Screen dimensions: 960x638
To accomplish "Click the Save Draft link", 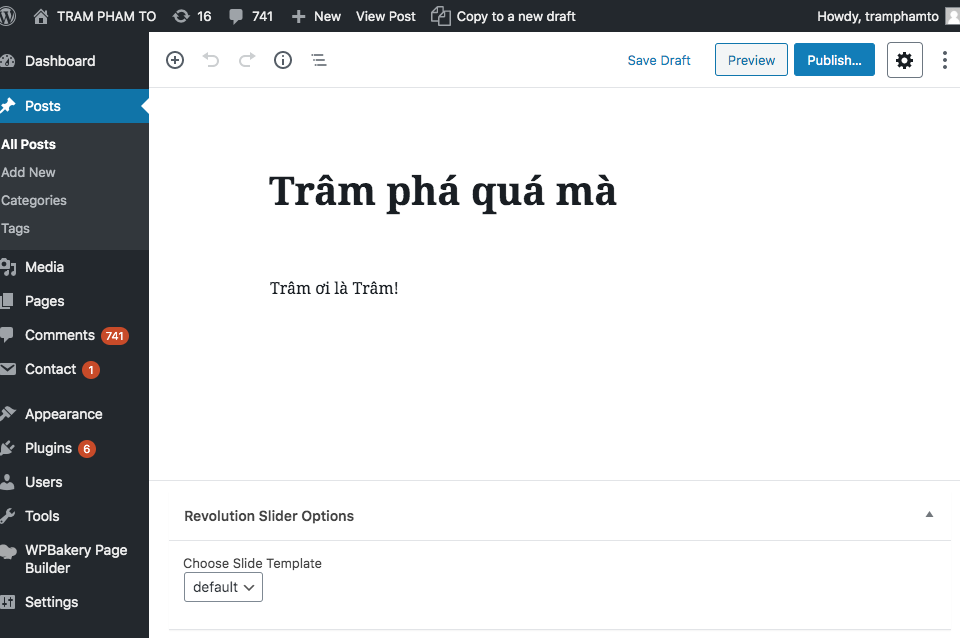I will 659,60.
